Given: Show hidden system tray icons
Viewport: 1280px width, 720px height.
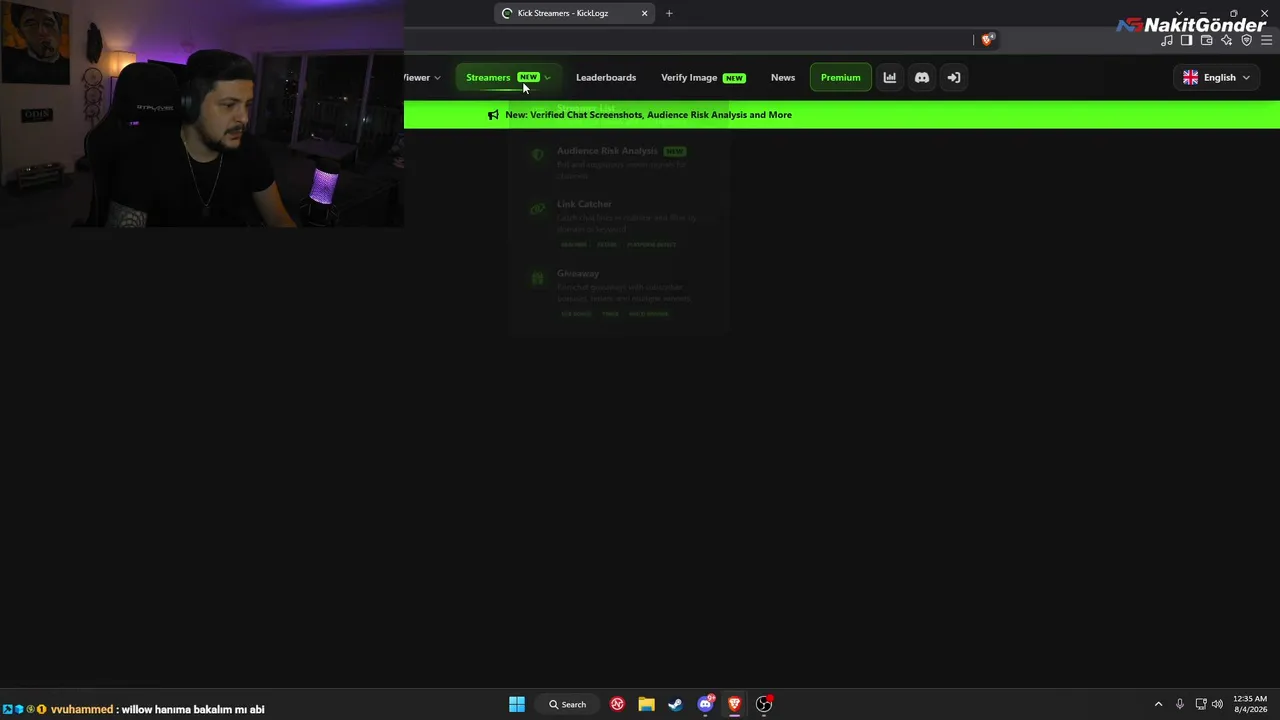Looking at the screenshot, I should pos(1158,704).
